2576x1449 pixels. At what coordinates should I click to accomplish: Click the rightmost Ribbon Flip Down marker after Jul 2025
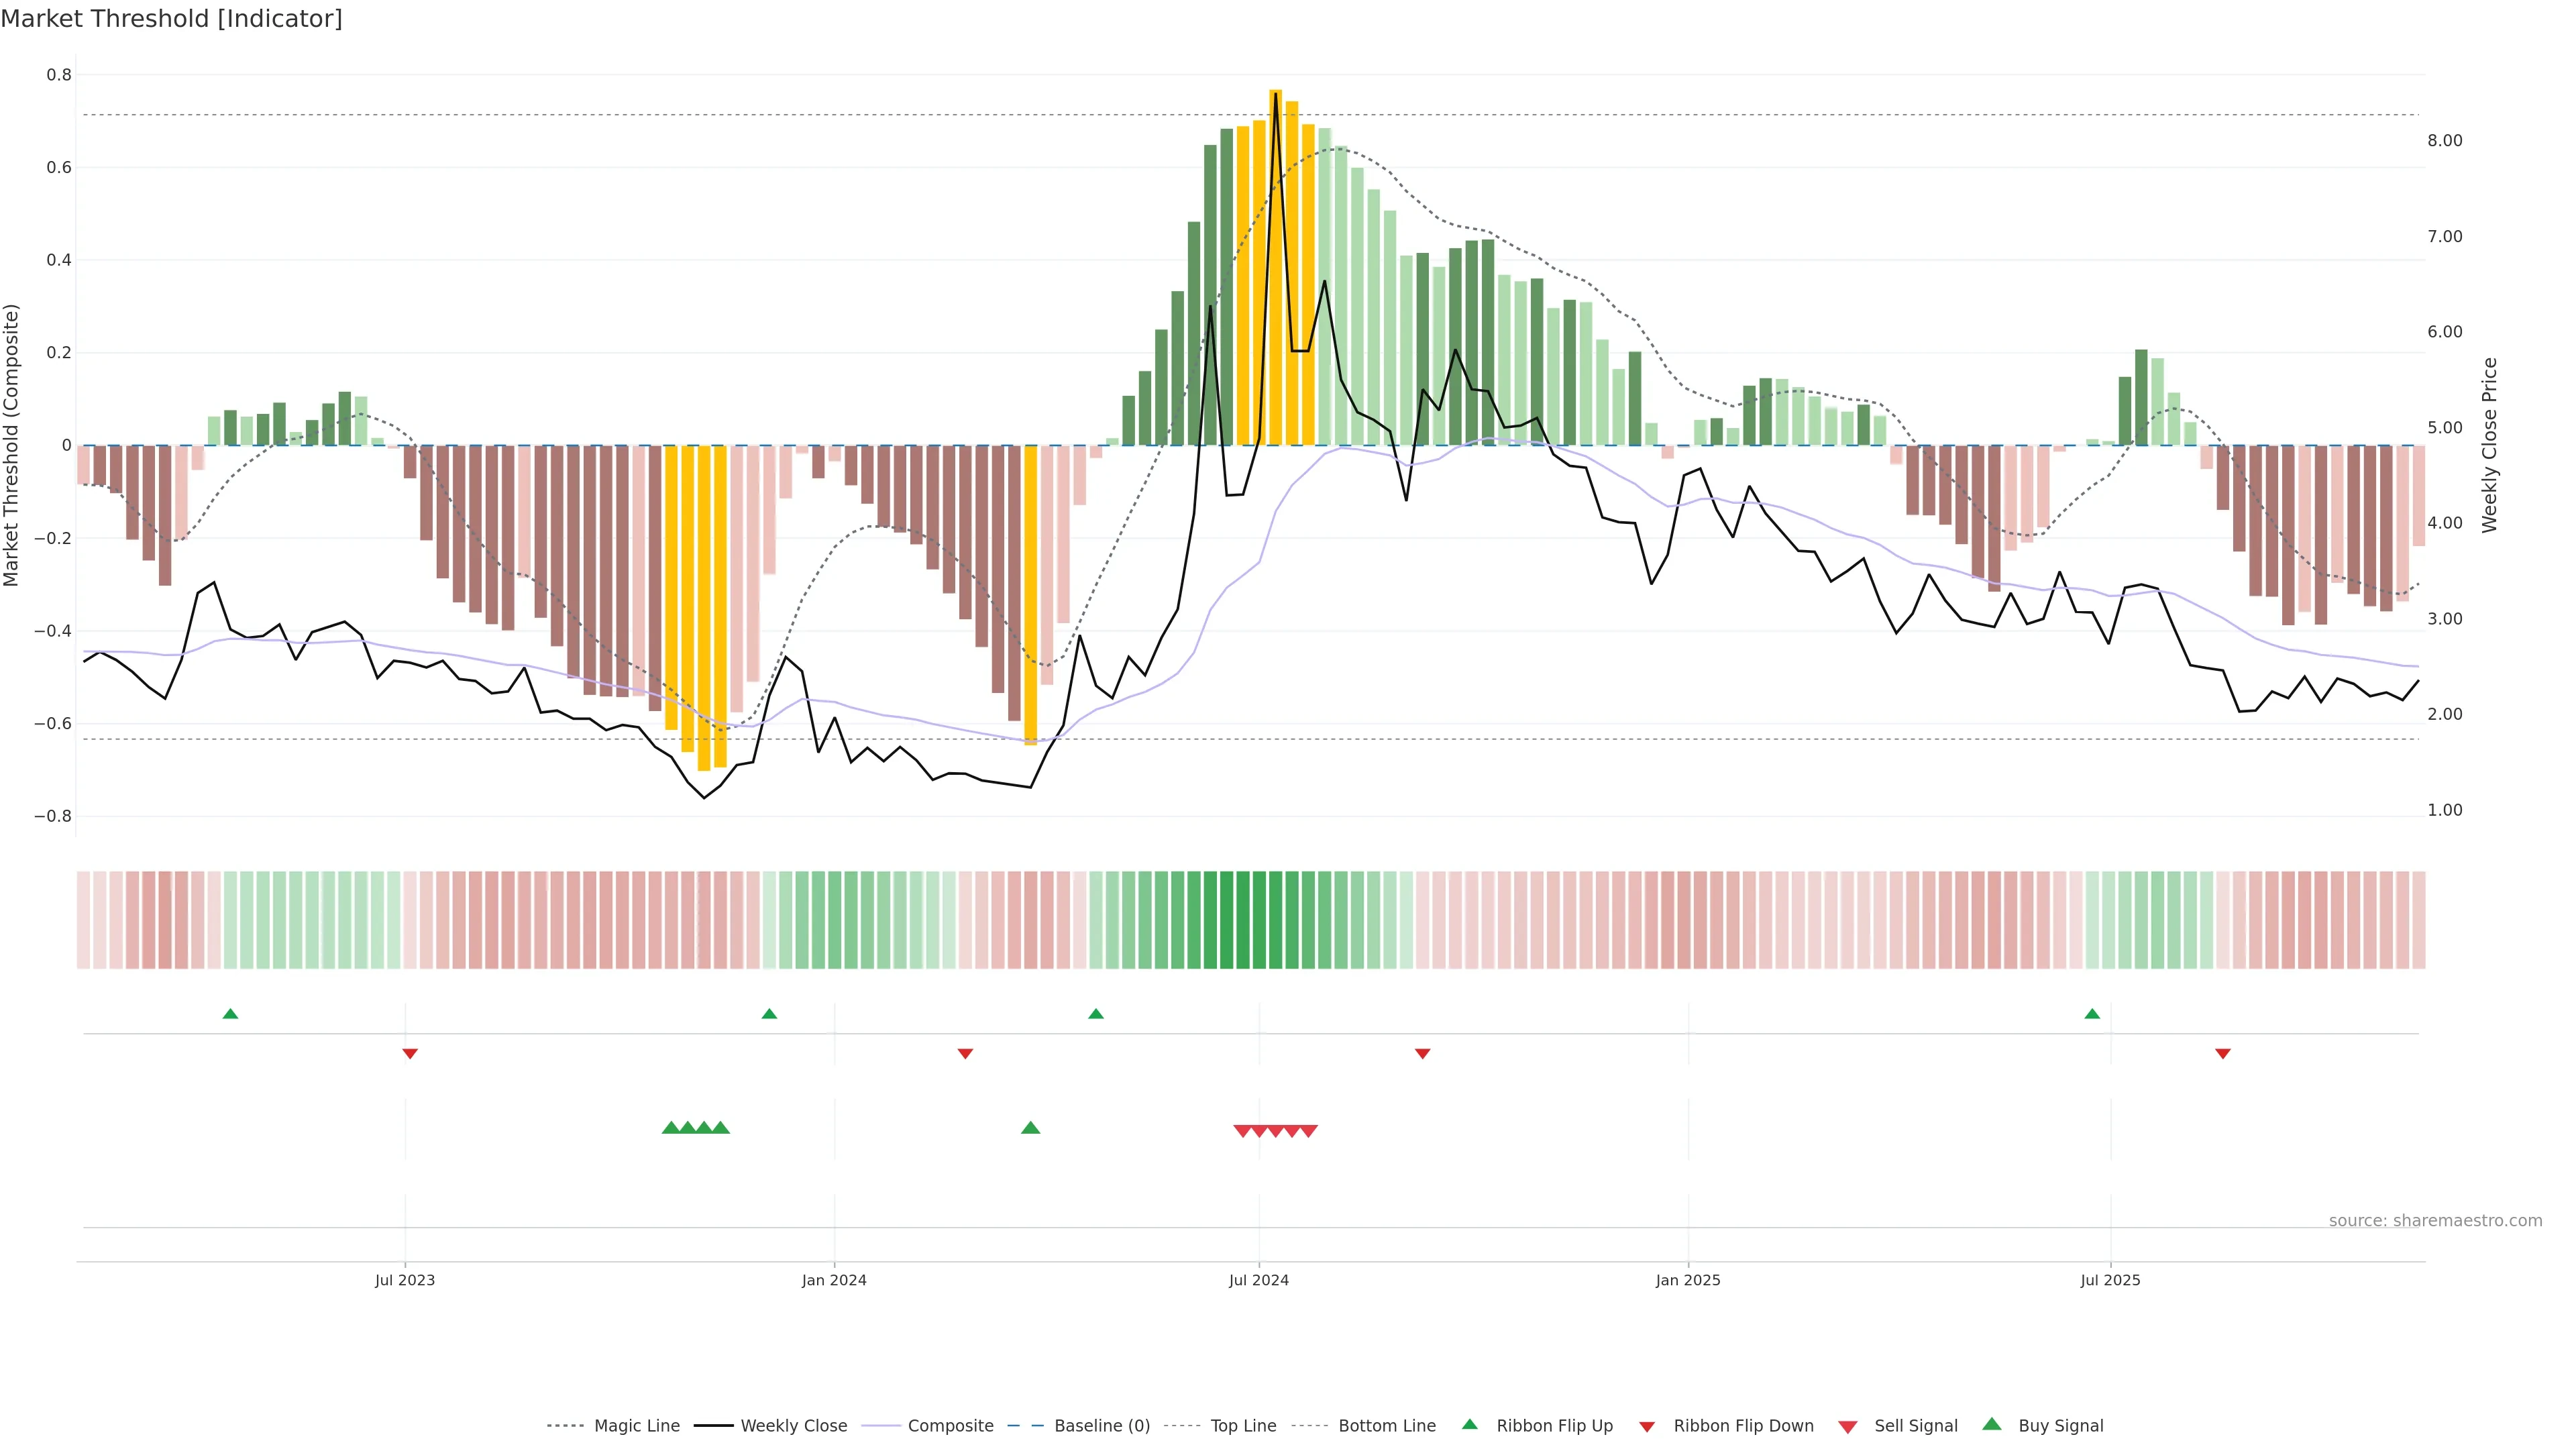(2223, 1053)
